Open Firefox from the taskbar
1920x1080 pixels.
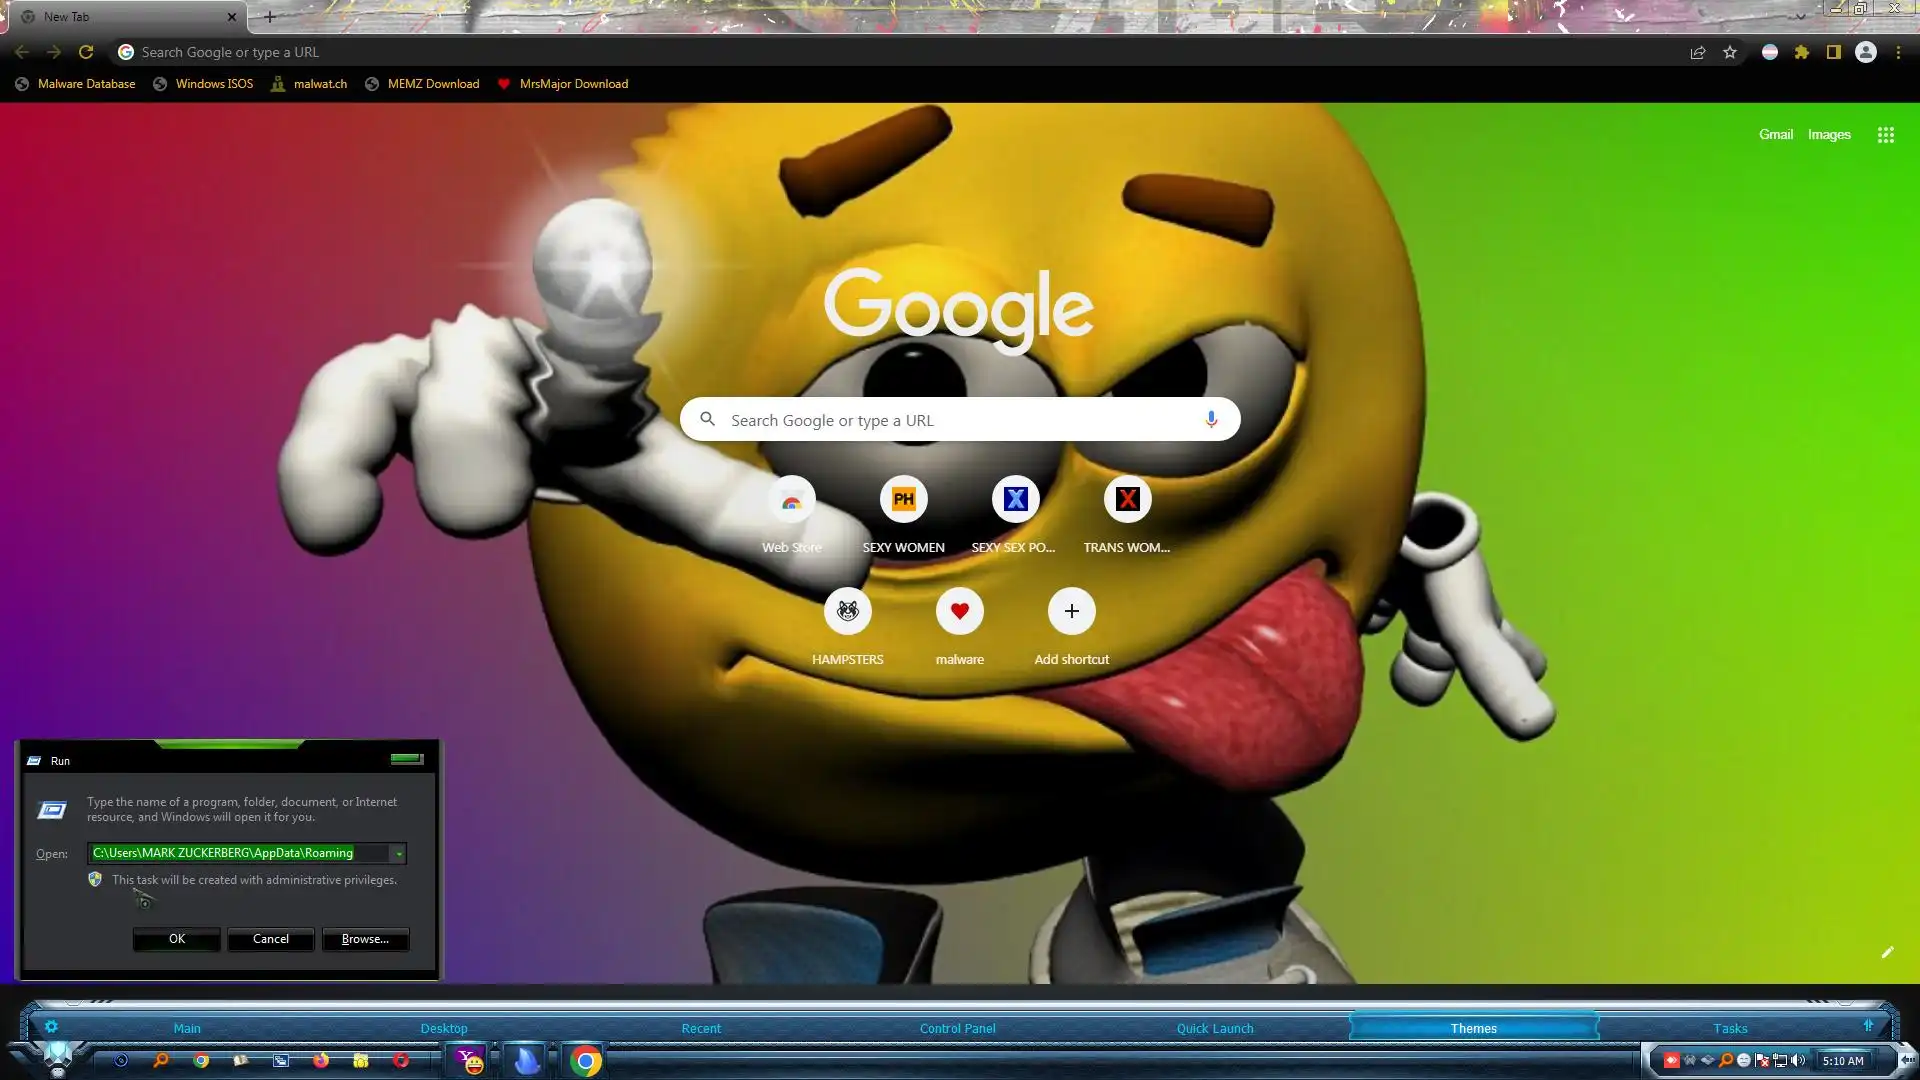[x=321, y=1060]
